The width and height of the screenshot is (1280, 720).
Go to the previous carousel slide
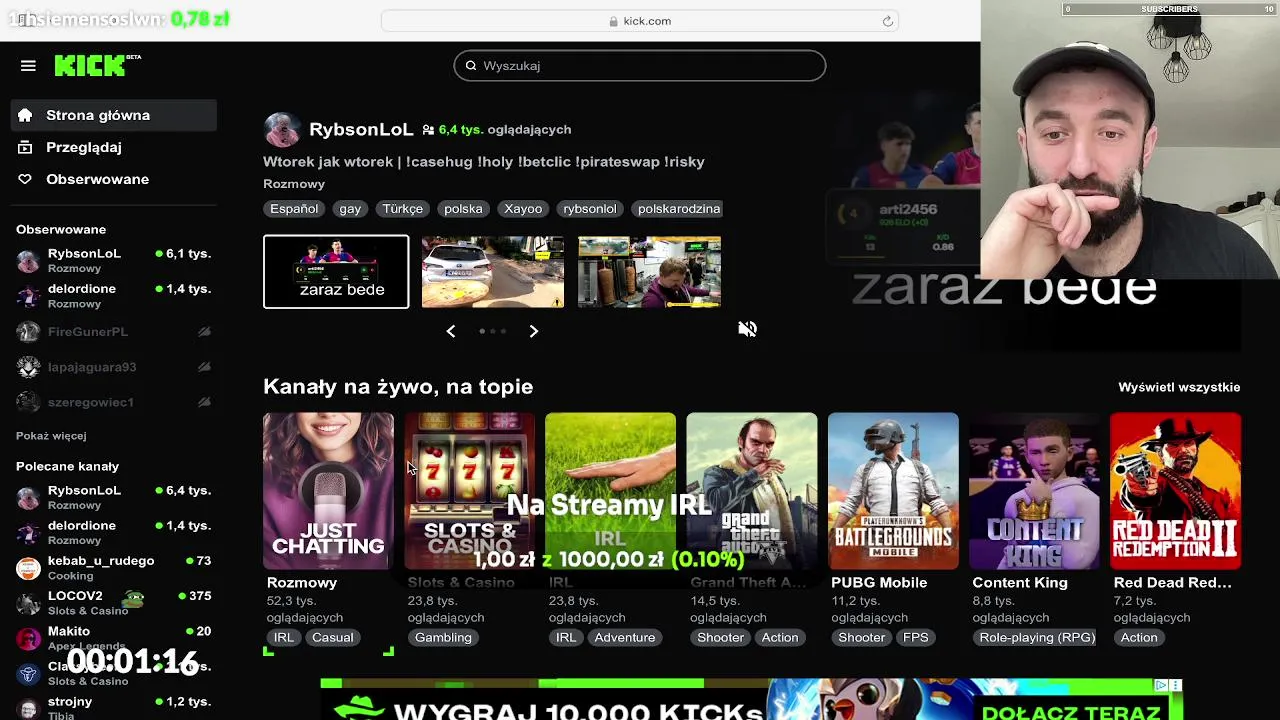451,331
